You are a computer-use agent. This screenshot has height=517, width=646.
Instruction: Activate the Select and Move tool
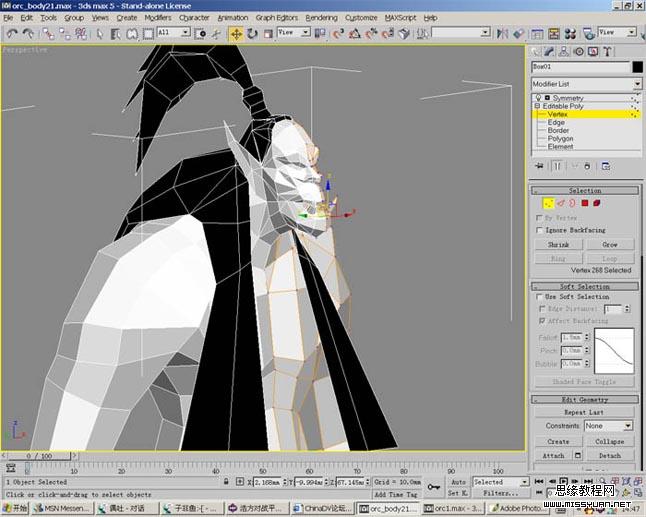pos(236,34)
